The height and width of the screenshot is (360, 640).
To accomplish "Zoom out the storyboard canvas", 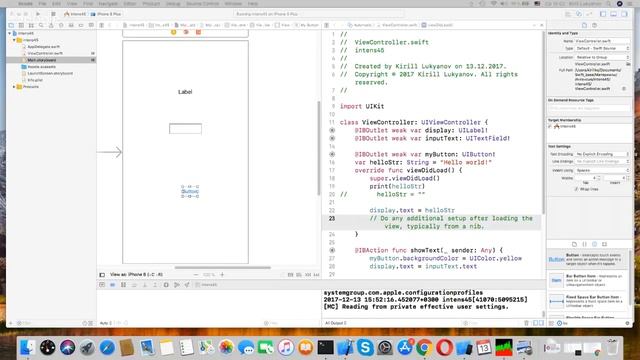I will tap(196, 275).
